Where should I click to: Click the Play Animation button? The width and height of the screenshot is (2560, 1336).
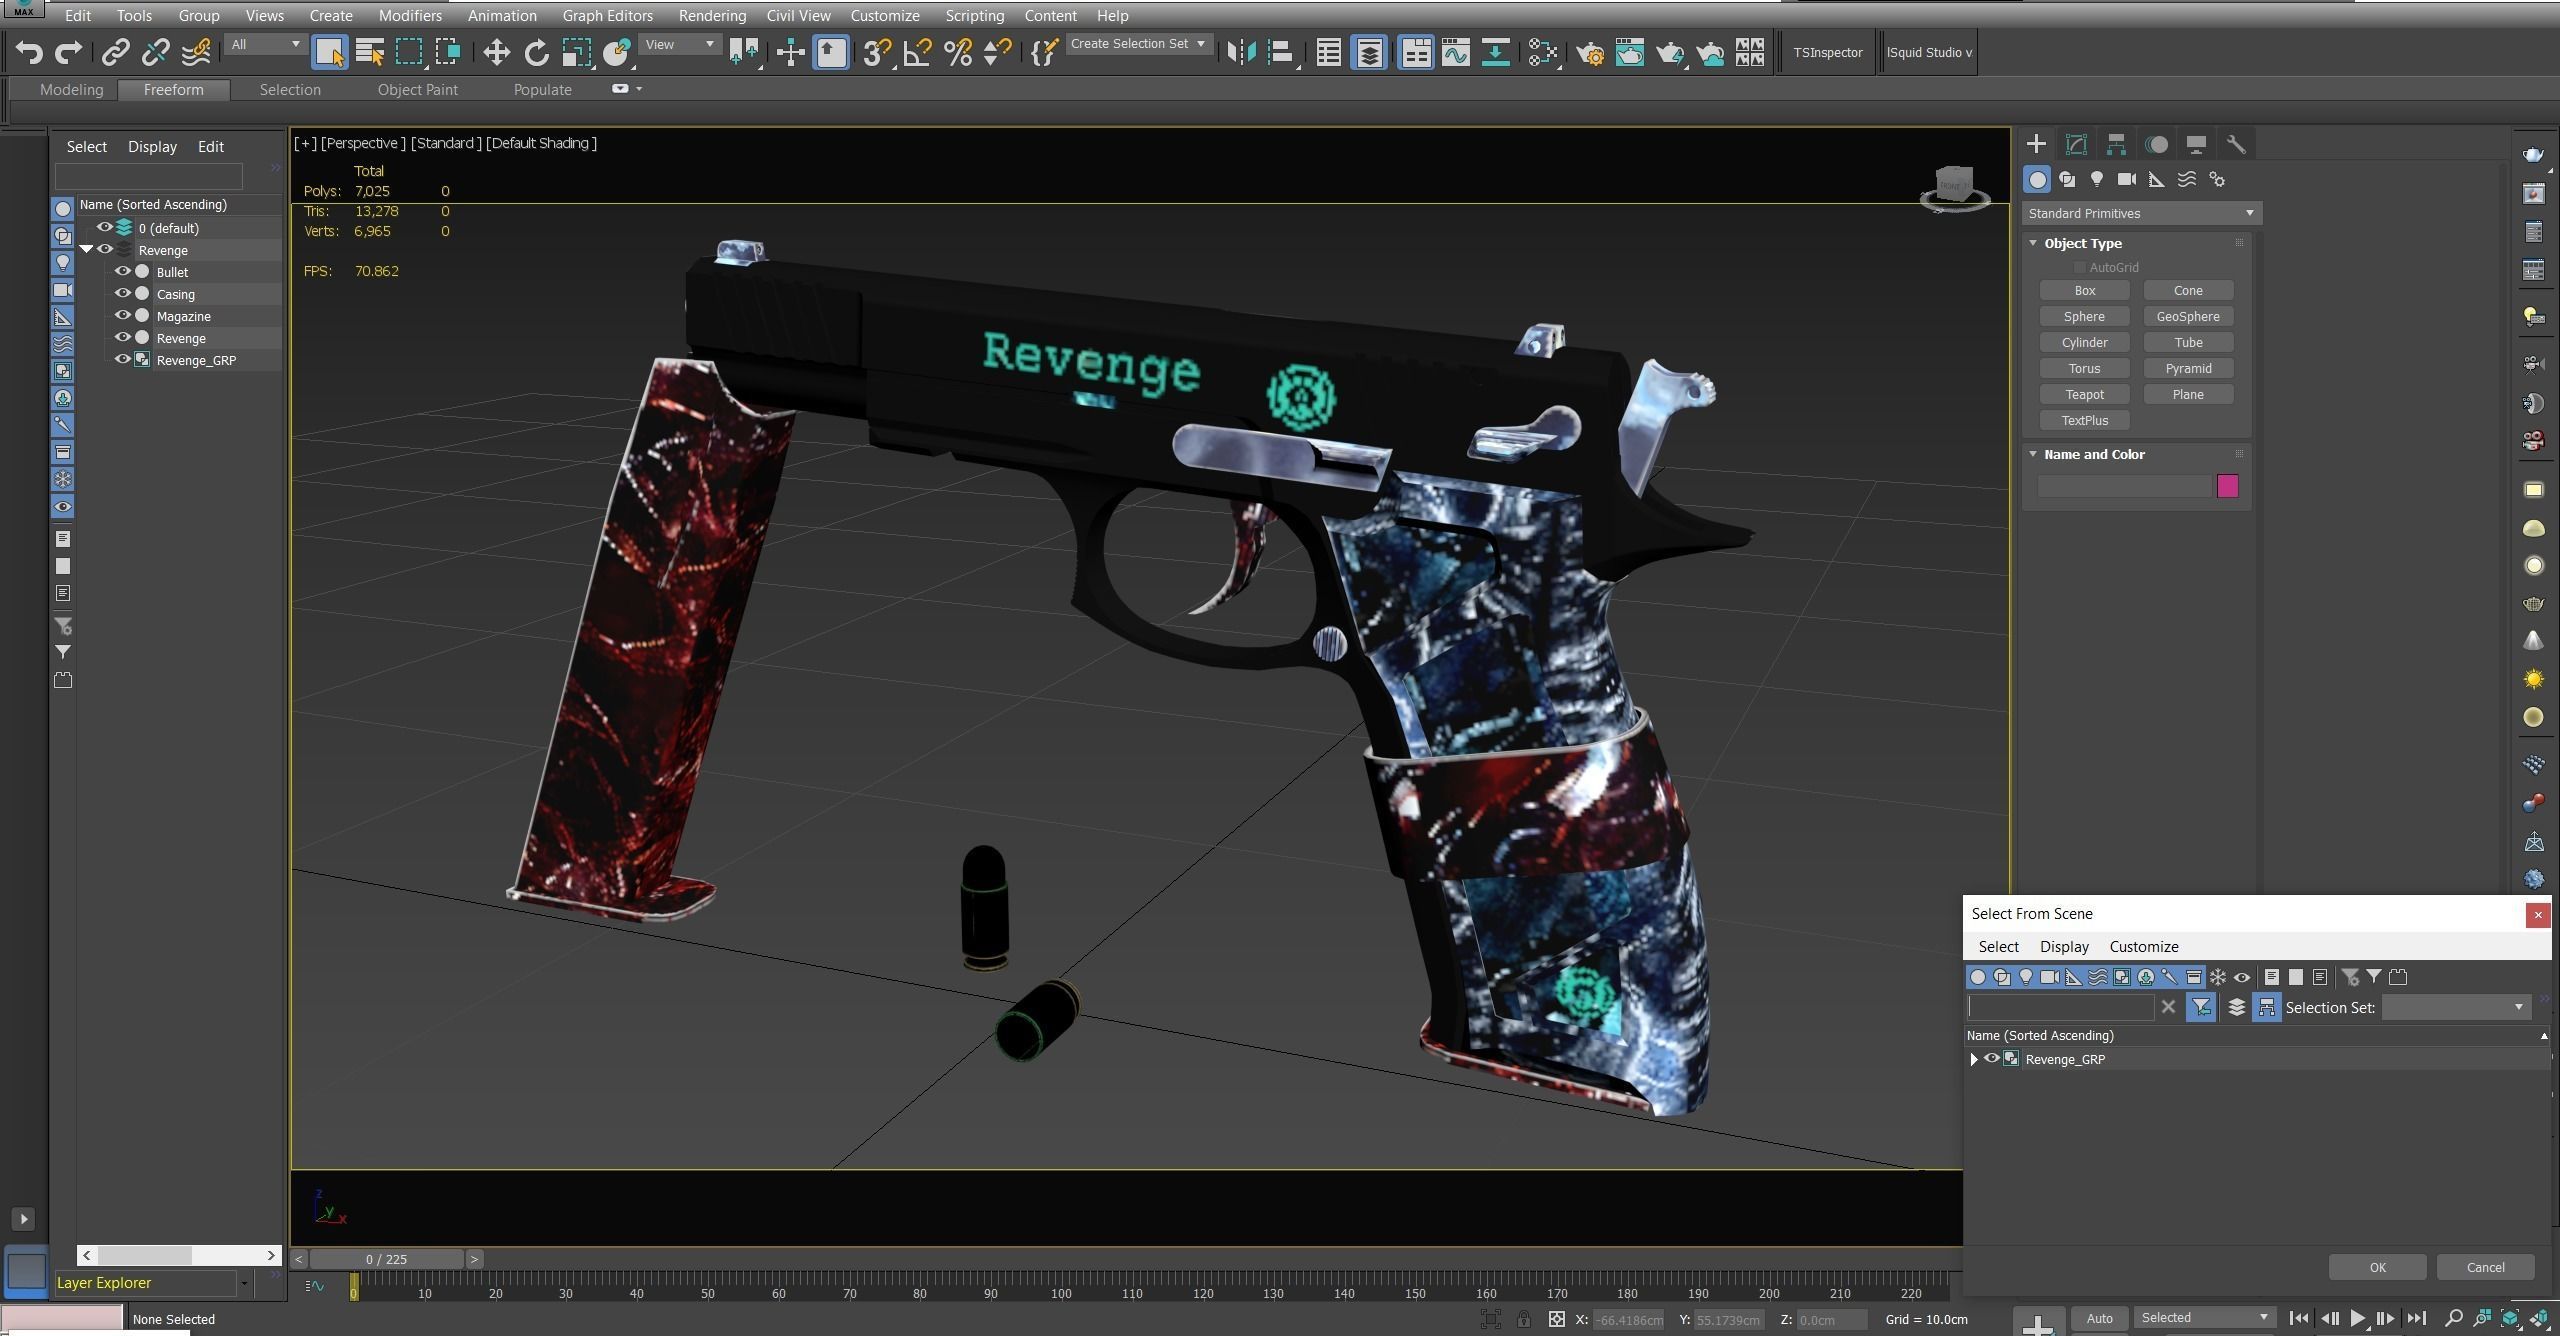click(2357, 1318)
